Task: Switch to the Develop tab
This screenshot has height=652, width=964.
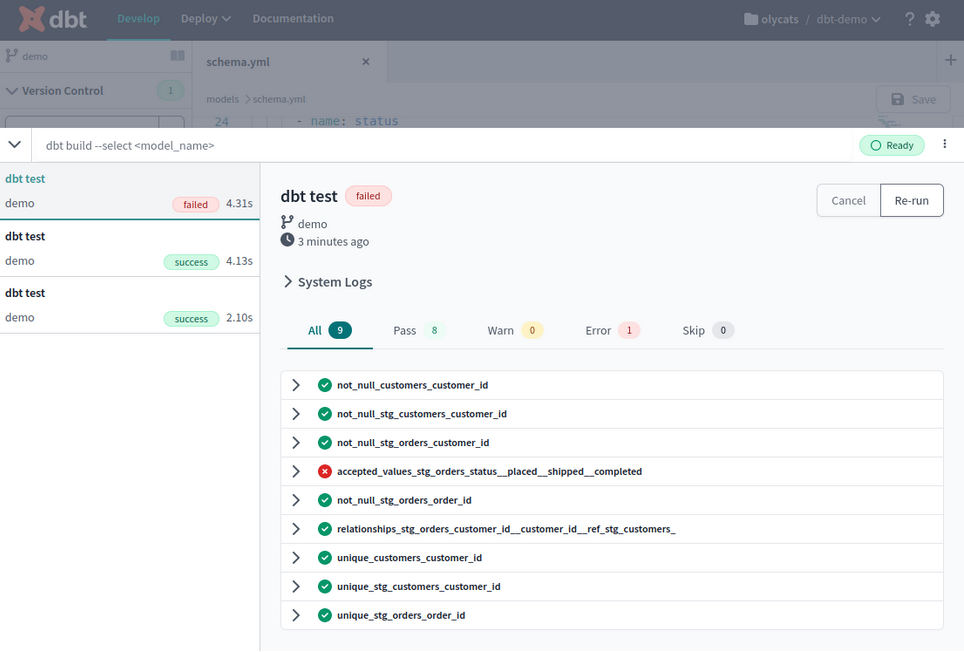Action: (138, 19)
